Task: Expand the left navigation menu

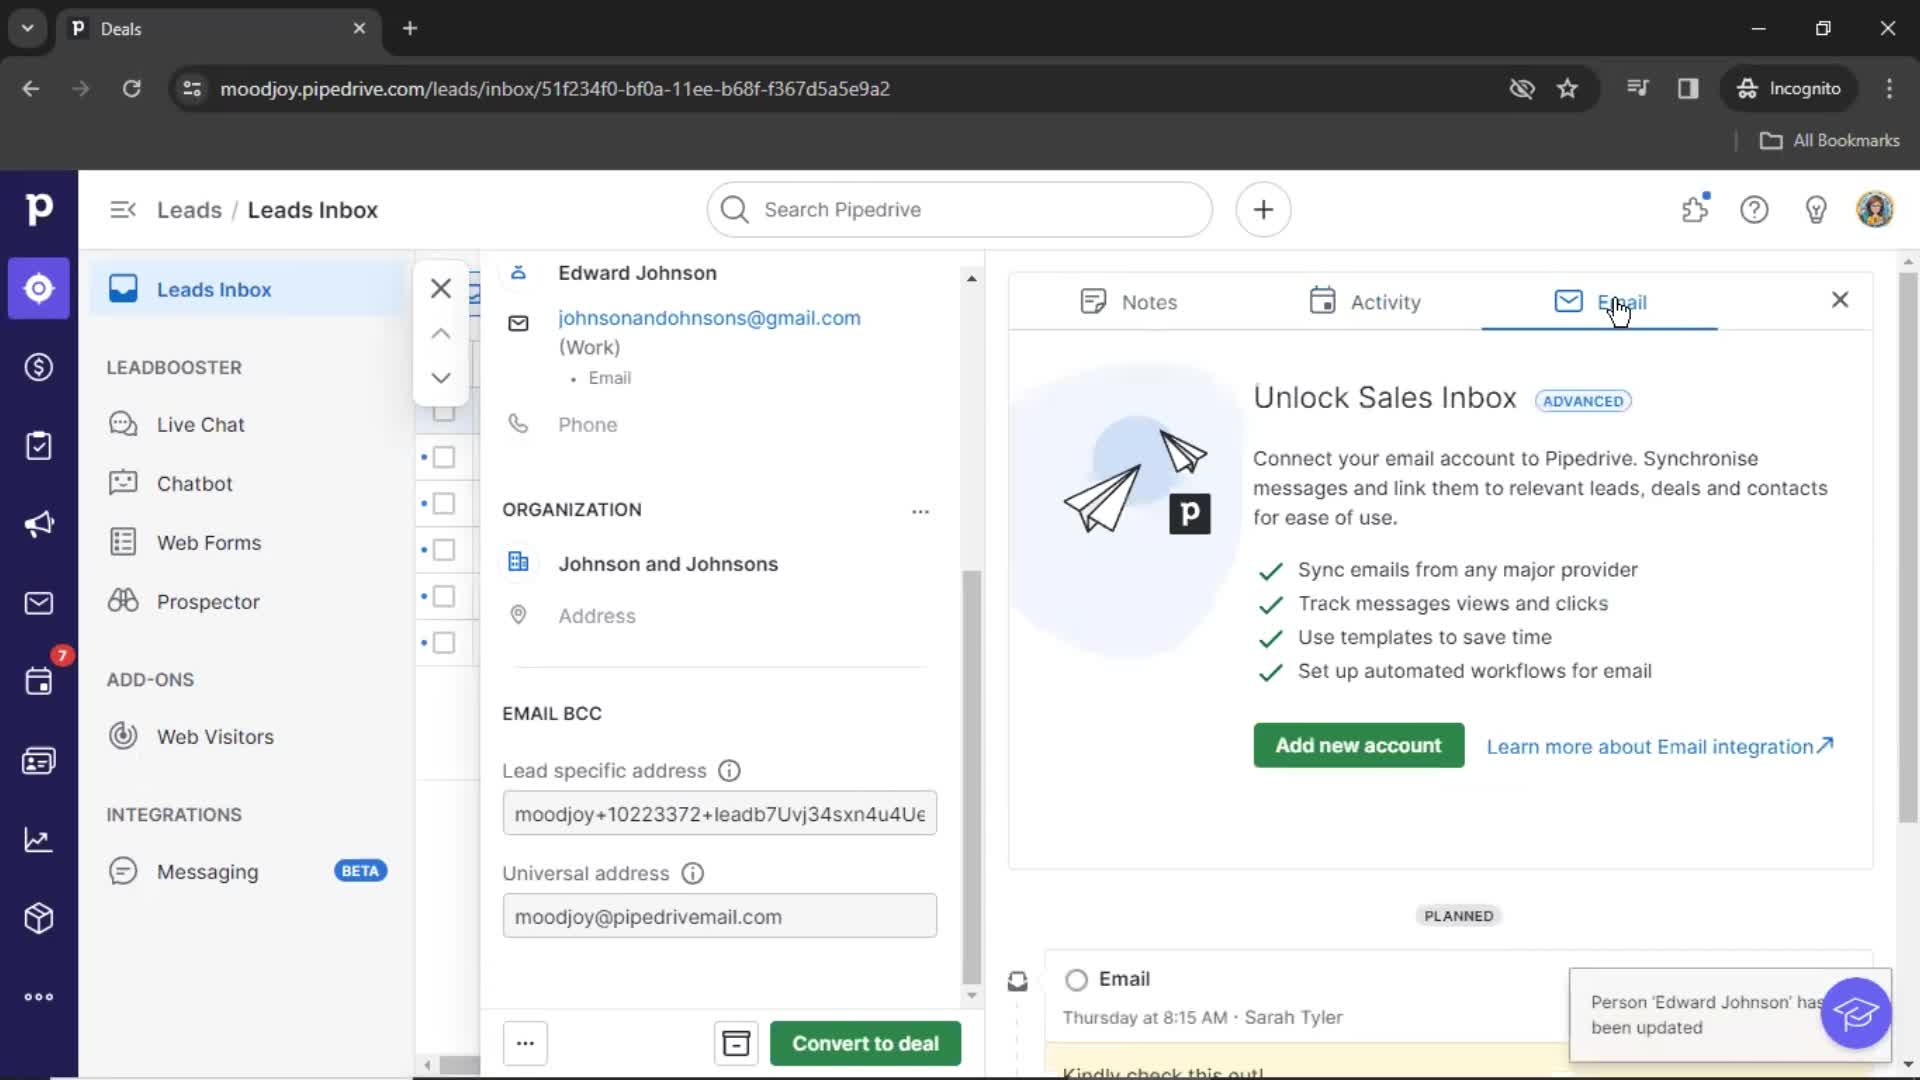Action: click(x=121, y=208)
